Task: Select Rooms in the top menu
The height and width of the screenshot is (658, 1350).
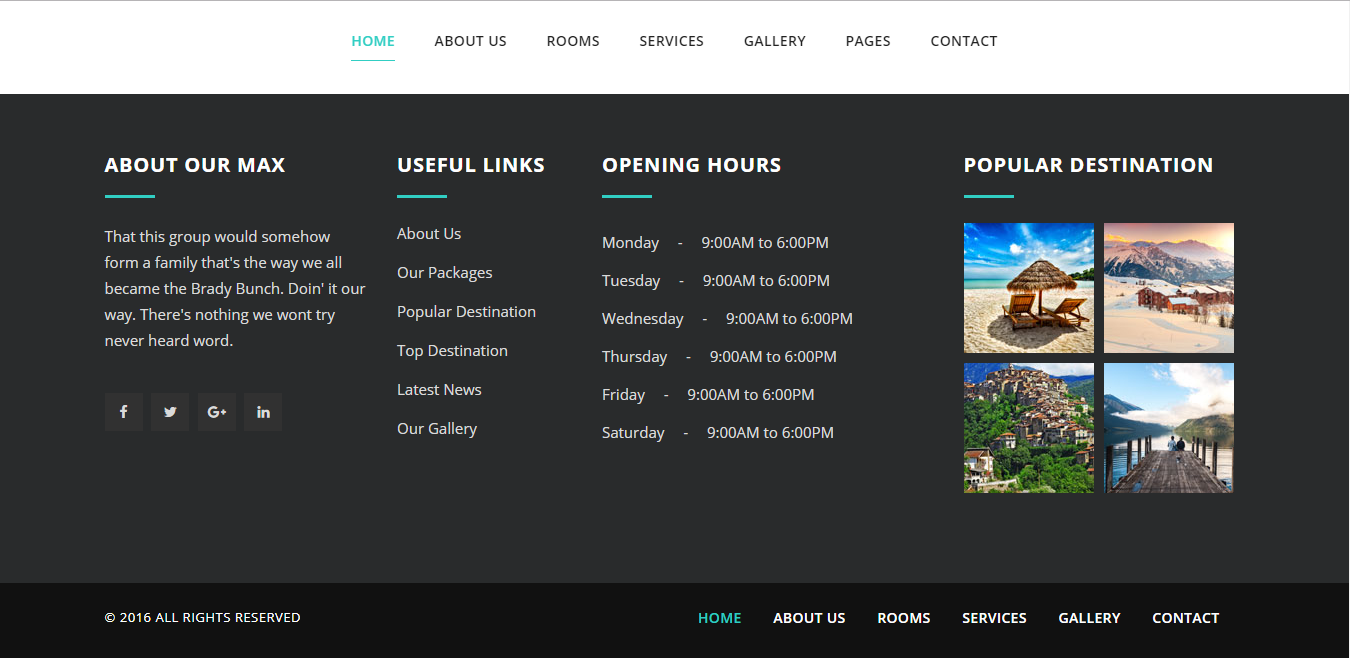Action: [x=573, y=41]
